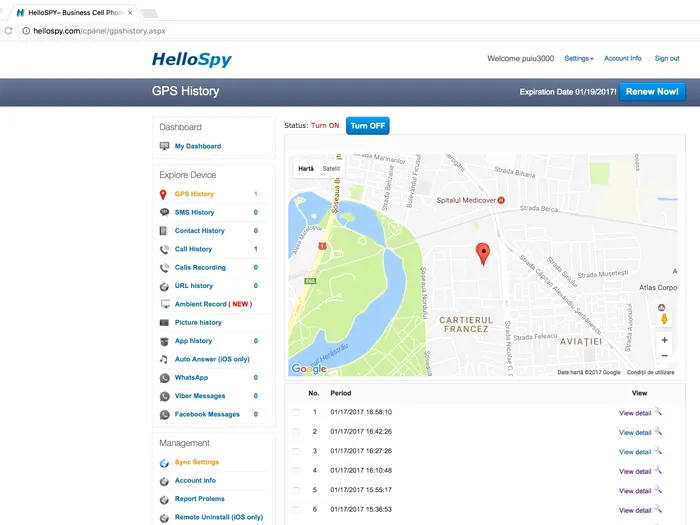The width and height of the screenshot is (700, 525).
Task: Click the SMS History speech bubble icon
Action: [x=164, y=212]
